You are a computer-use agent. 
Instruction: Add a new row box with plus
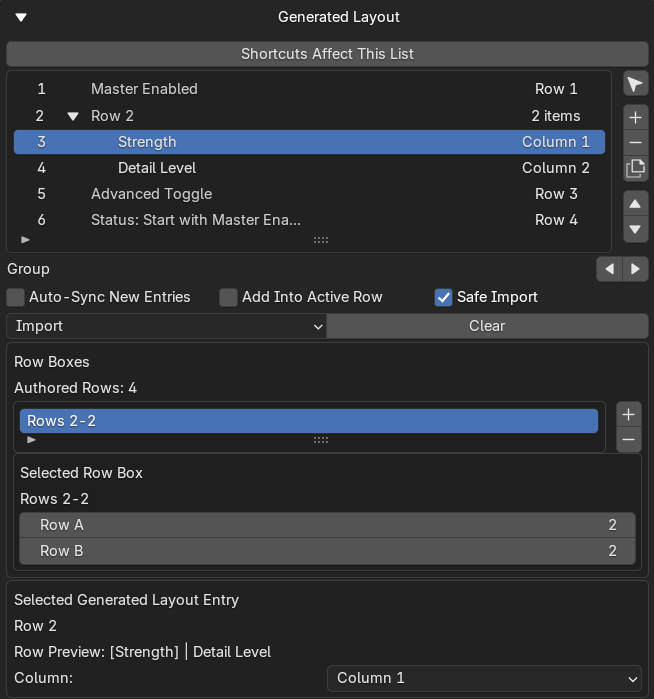(x=629, y=415)
